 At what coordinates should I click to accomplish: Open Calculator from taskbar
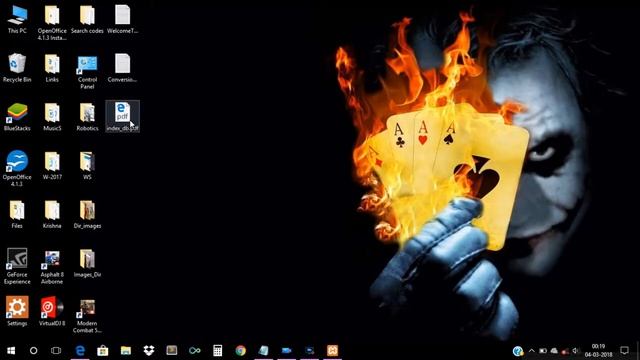pos(218,351)
